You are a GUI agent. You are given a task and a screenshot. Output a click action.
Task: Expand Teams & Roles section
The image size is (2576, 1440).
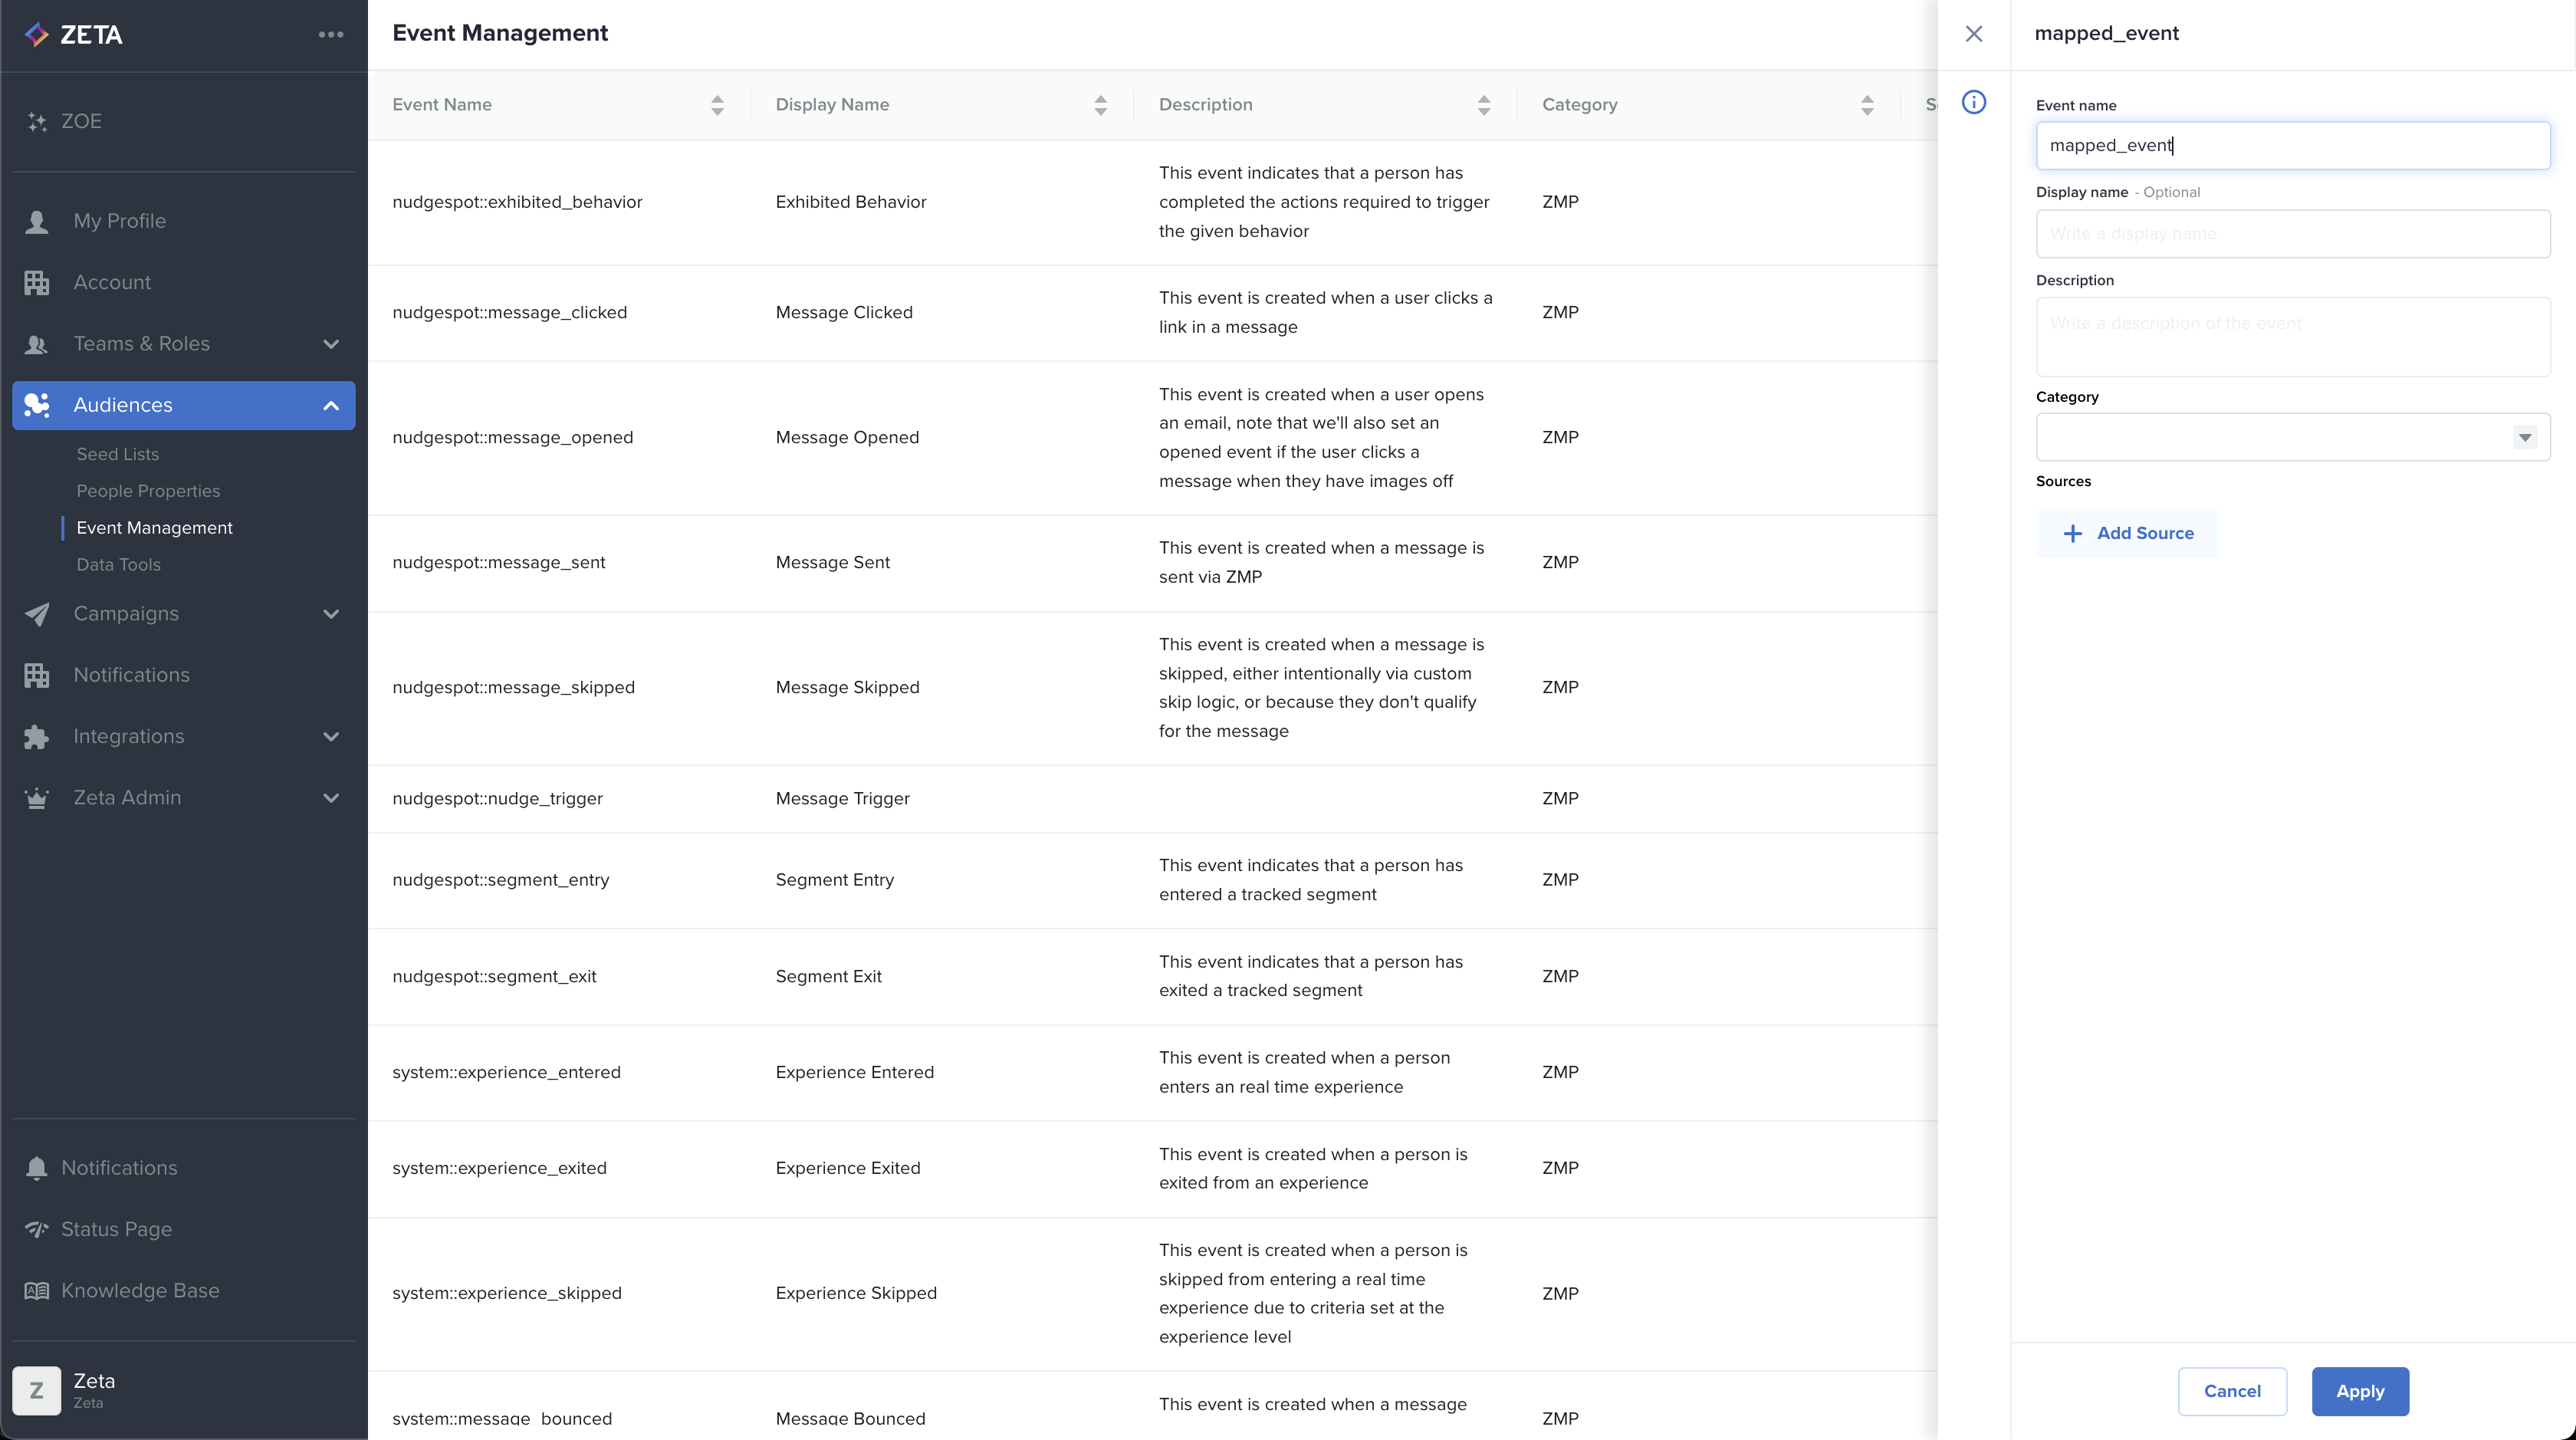[x=331, y=344]
